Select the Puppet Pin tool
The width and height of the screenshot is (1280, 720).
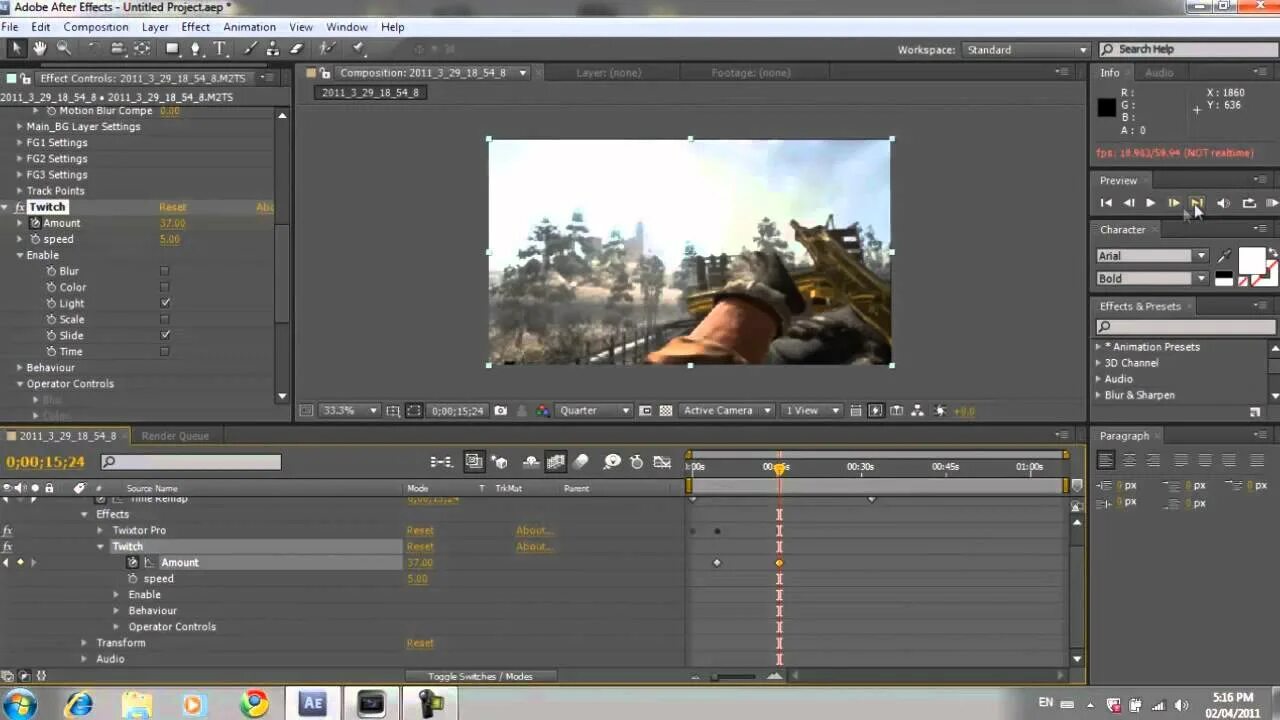coord(358,48)
